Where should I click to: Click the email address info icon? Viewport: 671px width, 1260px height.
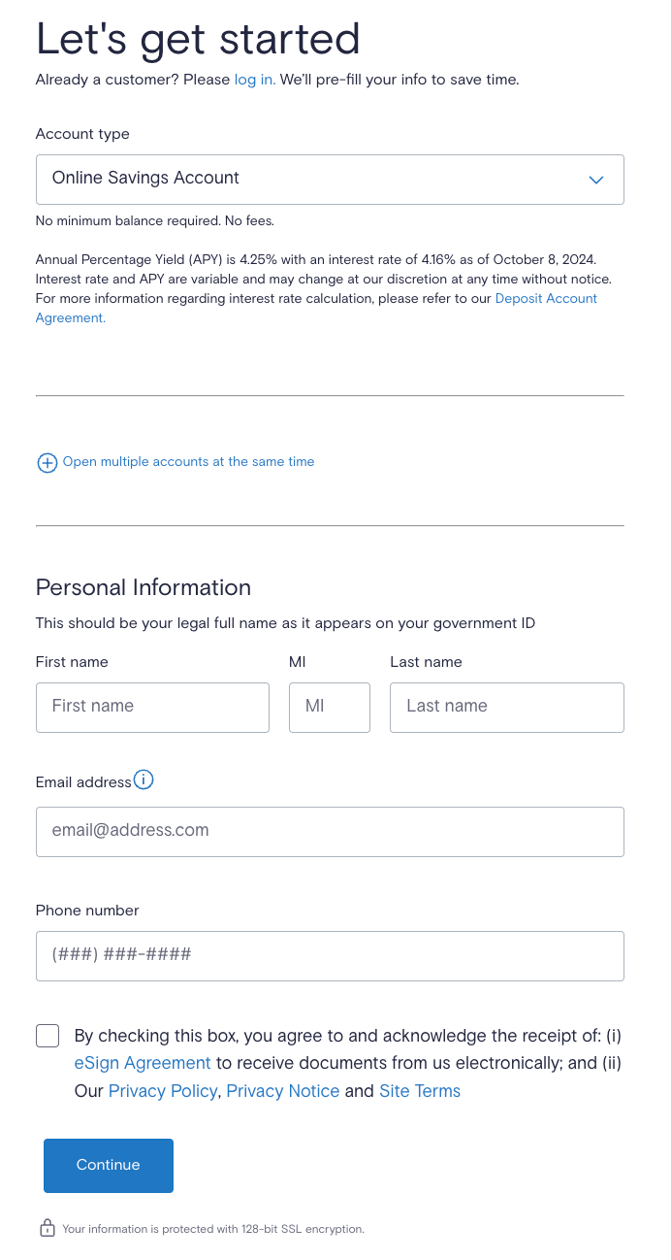click(x=143, y=780)
